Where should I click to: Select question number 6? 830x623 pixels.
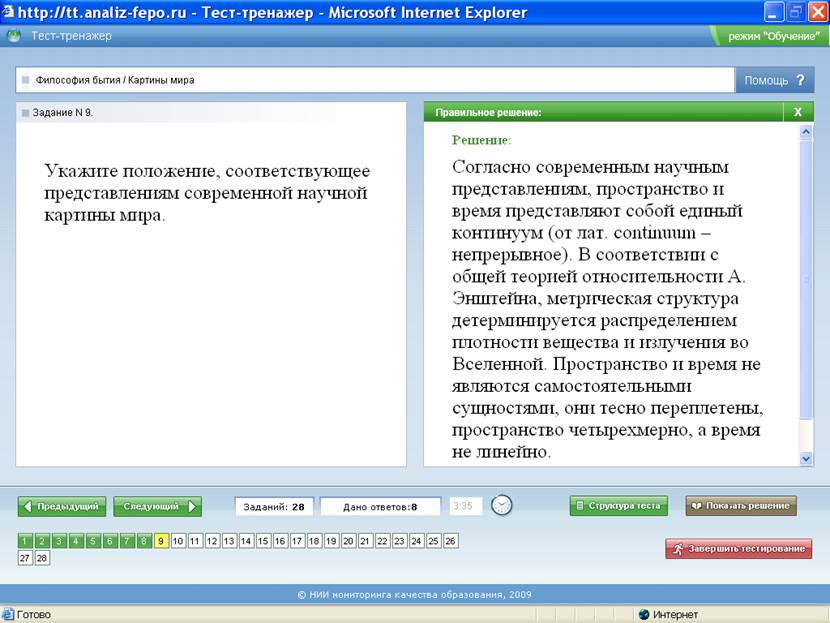tap(110, 541)
